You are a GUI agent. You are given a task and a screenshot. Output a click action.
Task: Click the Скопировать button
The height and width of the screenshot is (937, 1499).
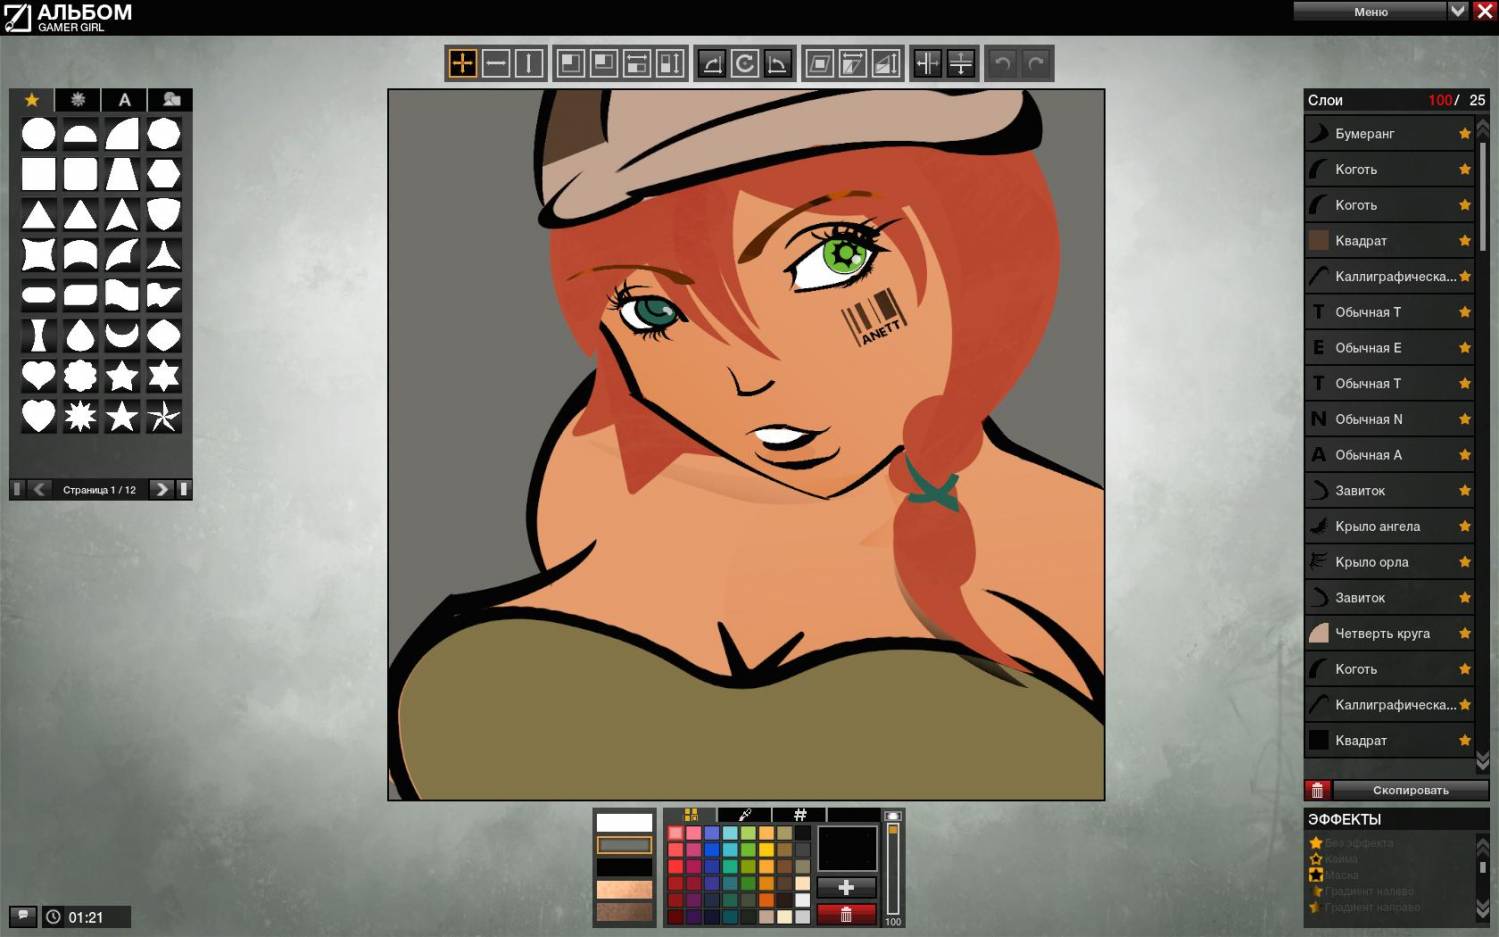tap(1410, 790)
